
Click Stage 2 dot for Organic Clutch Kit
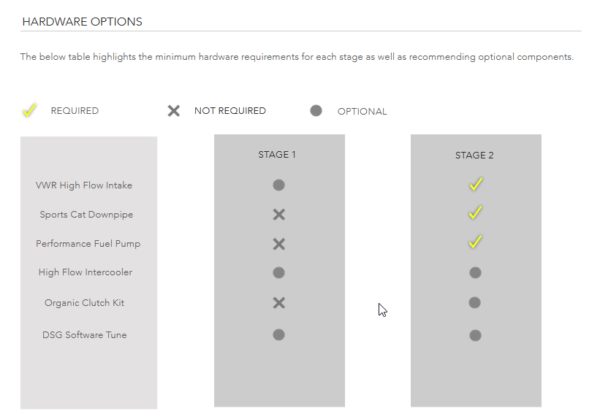474,303
